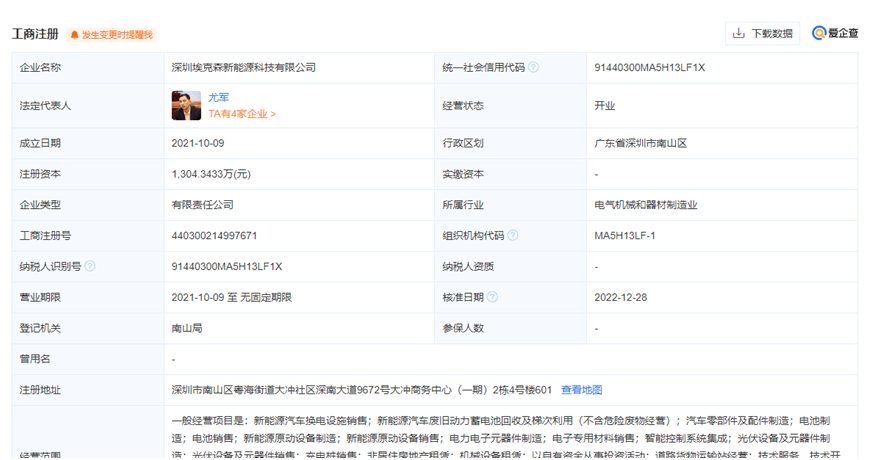Screen dimensions: 869x460
Task: Select organization code MA5H13LF-1
Action: [x=625, y=236]
